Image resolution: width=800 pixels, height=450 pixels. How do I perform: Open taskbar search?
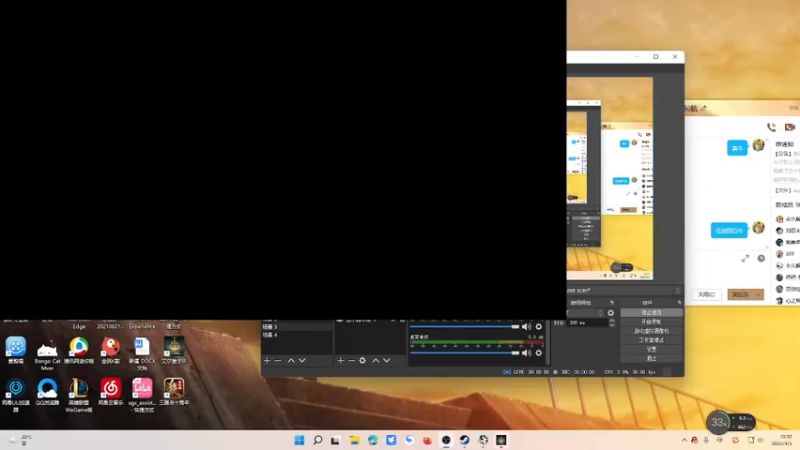[317, 440]
